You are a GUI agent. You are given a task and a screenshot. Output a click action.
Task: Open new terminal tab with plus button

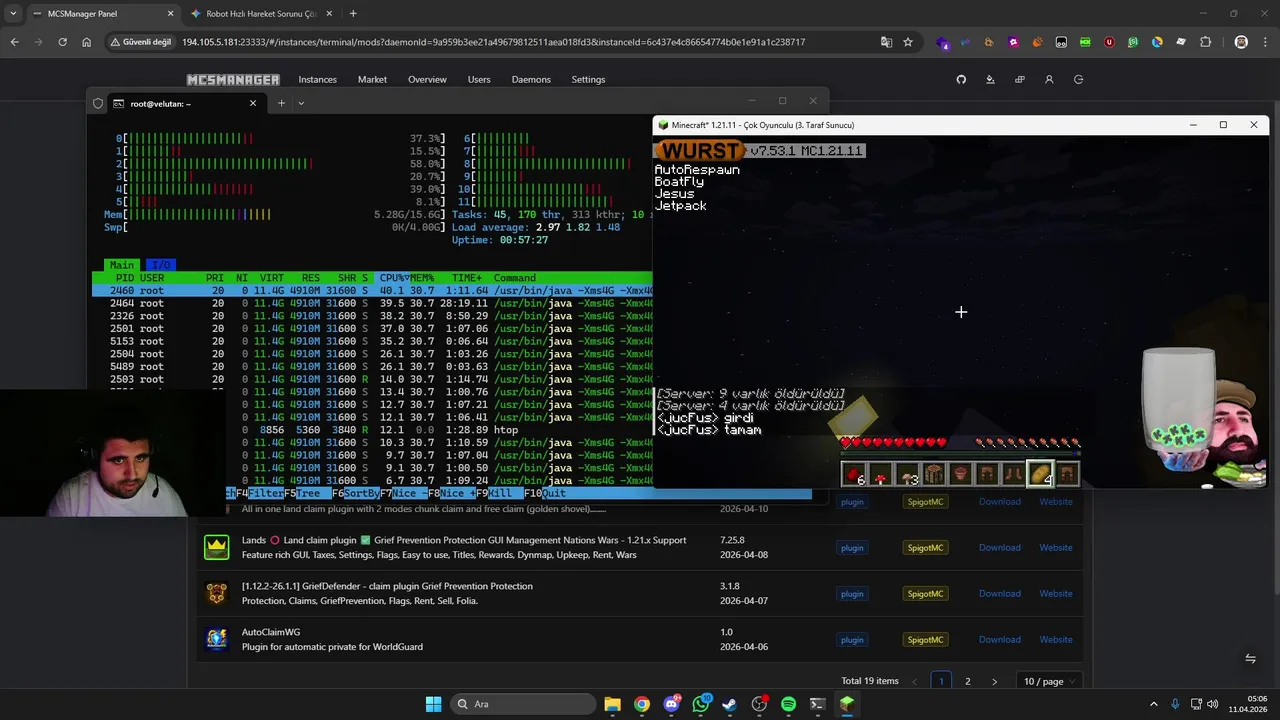pyautogui.click(x=281, y=103)
